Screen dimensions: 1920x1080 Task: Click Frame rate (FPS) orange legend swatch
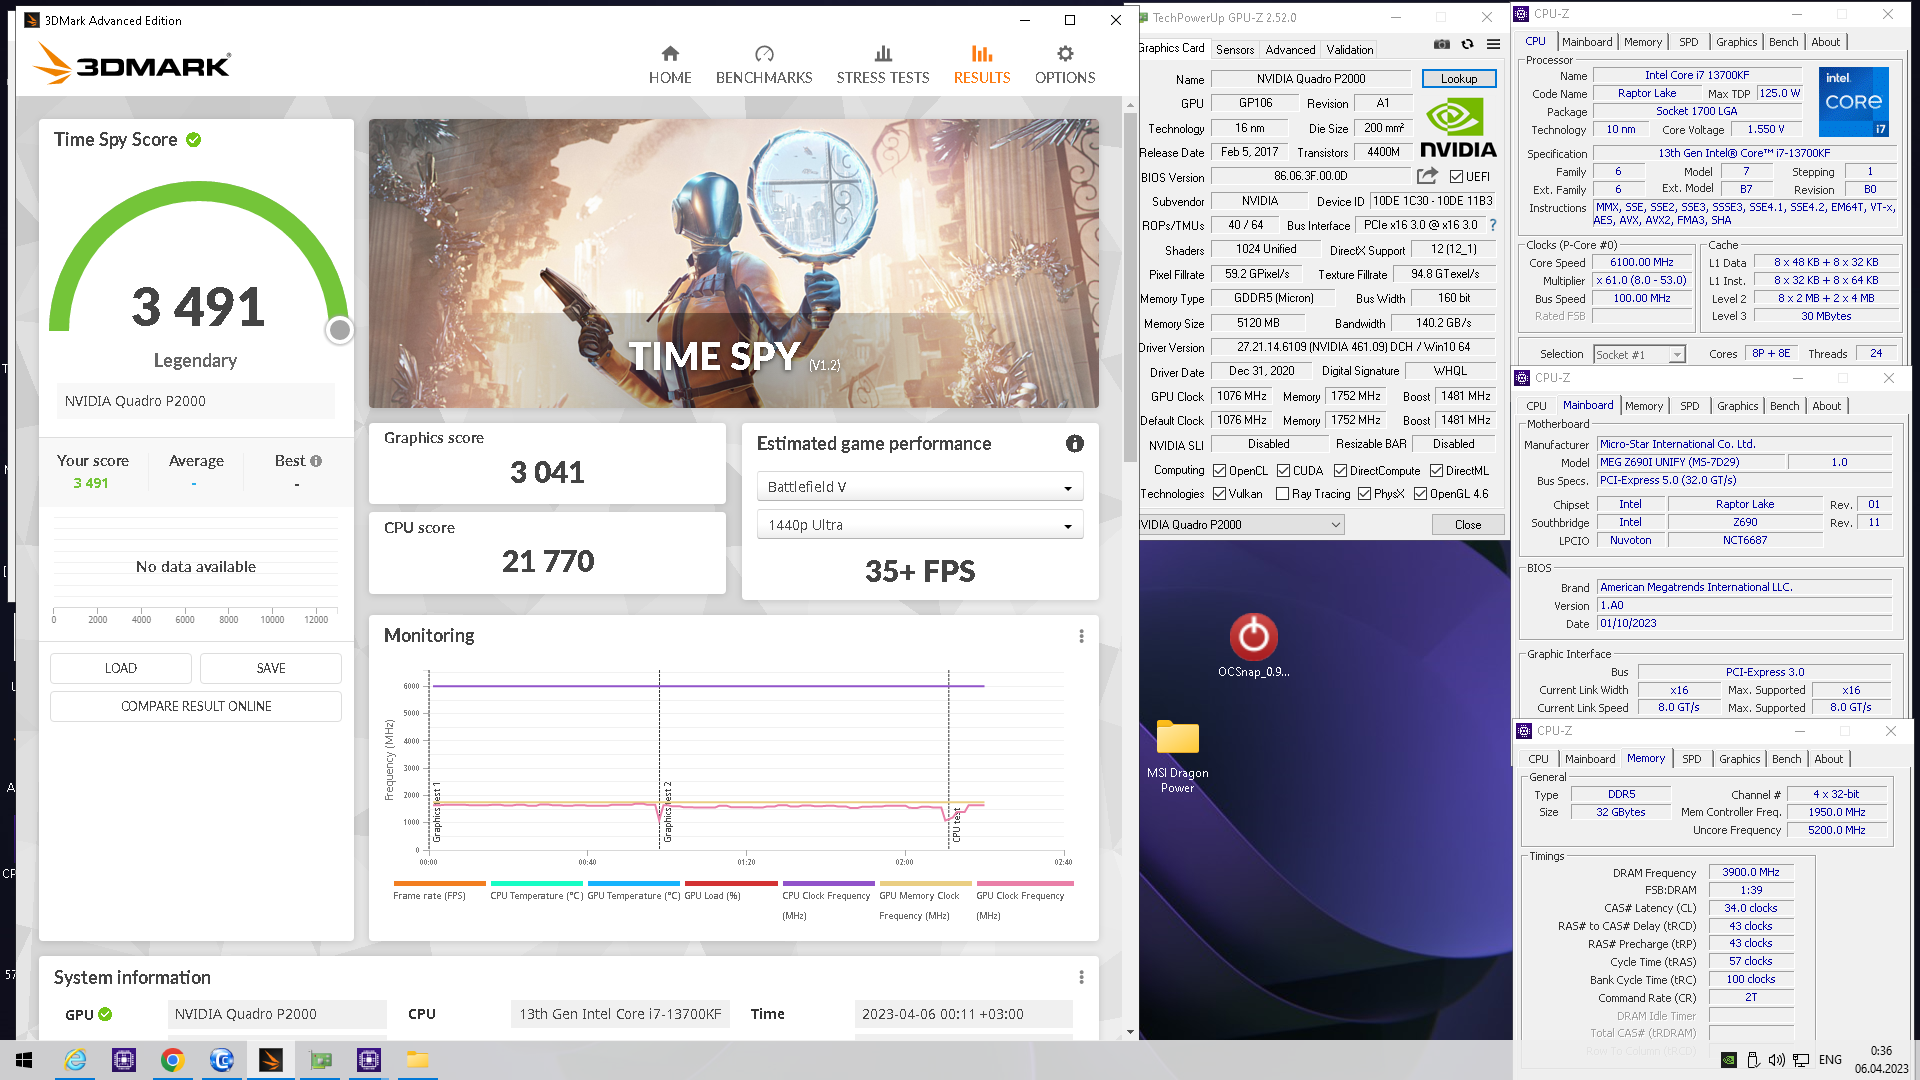pyautogui.click(x=440, y=883)
